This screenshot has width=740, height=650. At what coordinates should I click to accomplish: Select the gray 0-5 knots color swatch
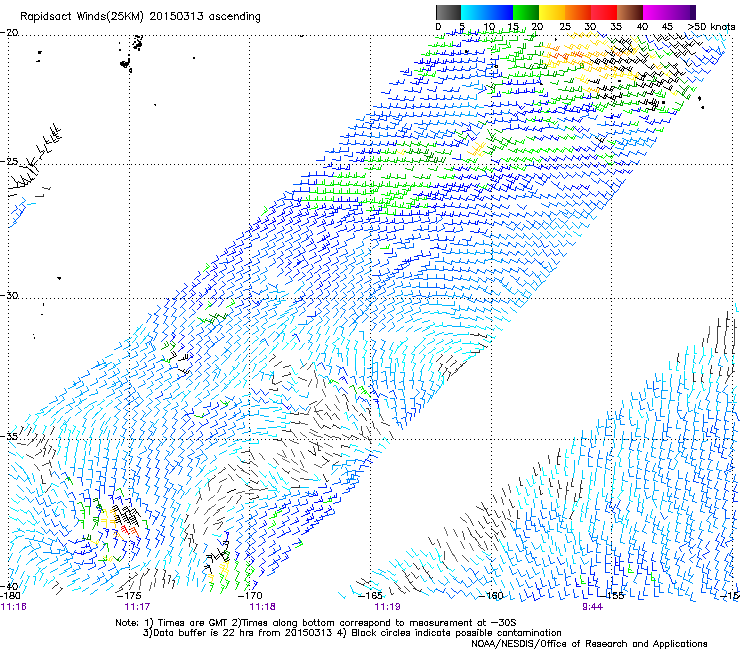pyautogui.click(x=448, y=12)
